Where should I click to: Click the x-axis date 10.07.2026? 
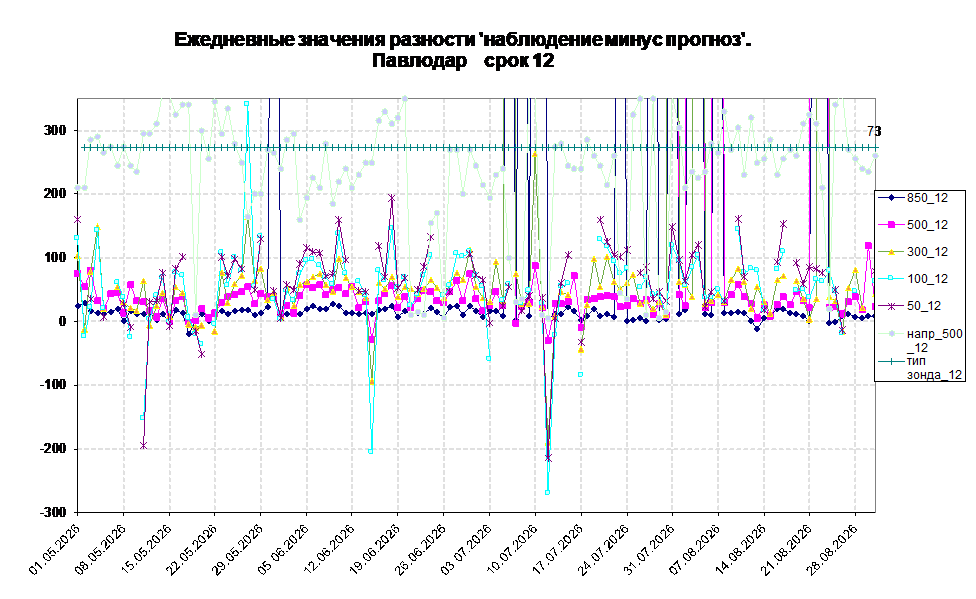[x=514, y=549]
